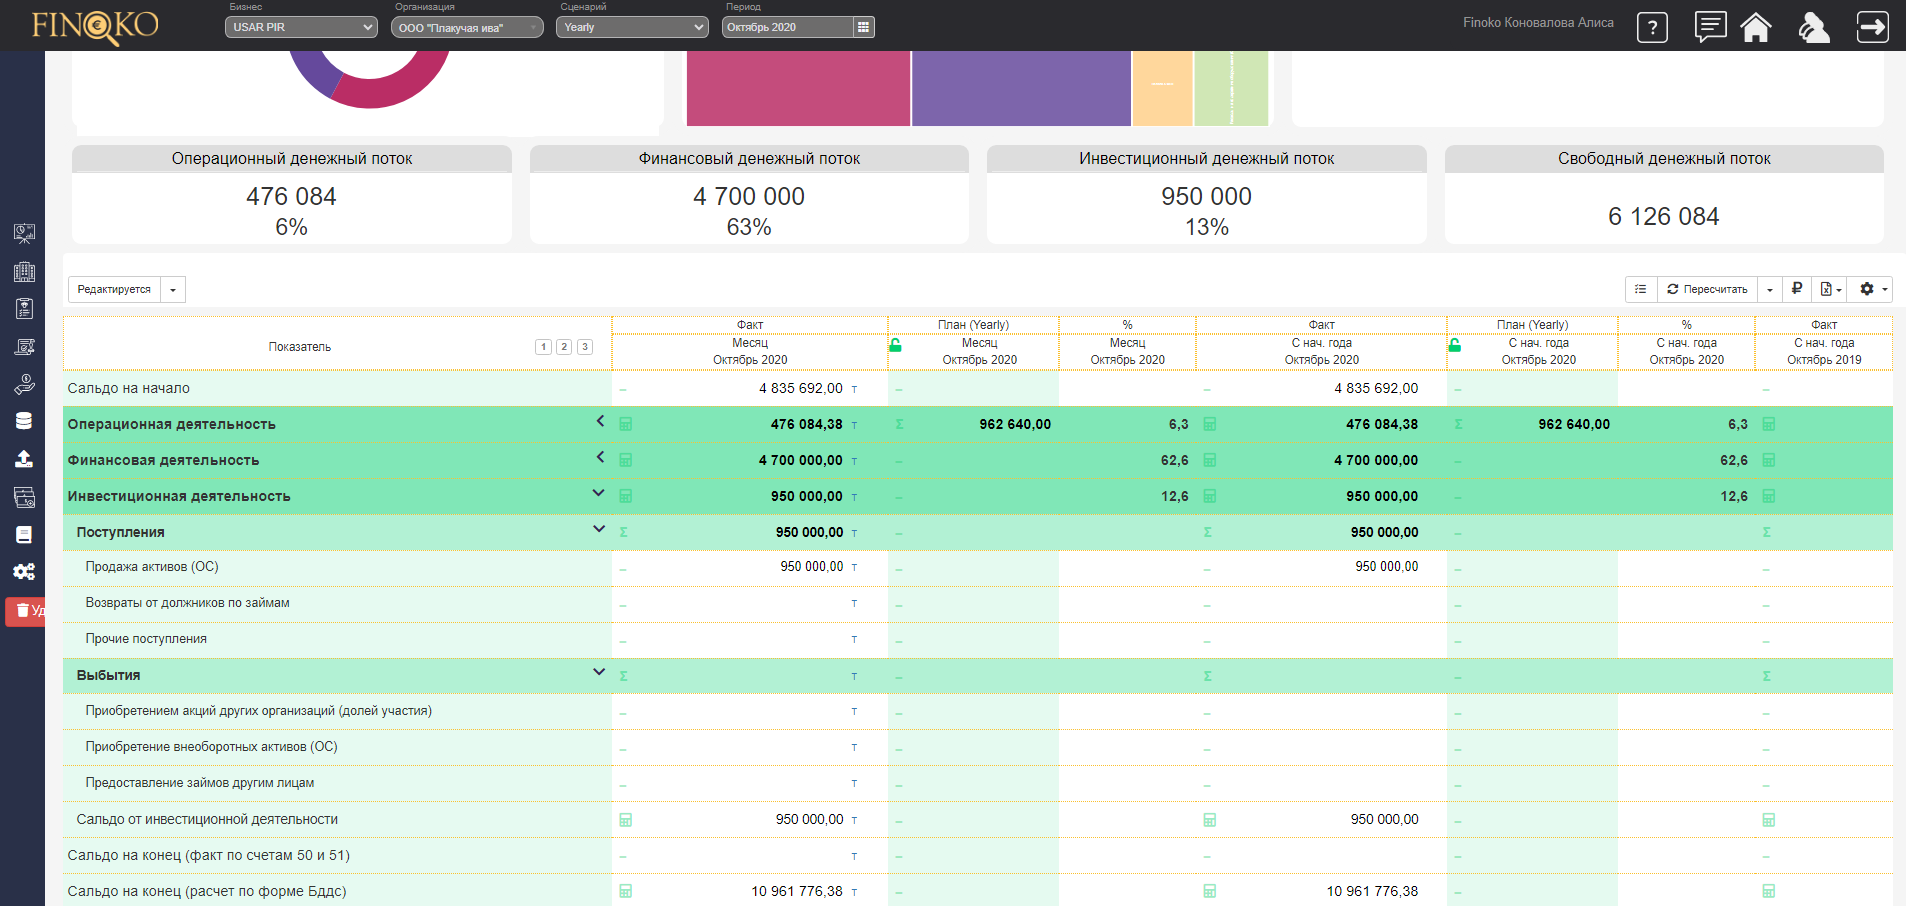The width and height of the screenshot is (1906, 906).
Task: Click the logout arrow icon
Action: pyautogui.click(x=1872, y=27)
